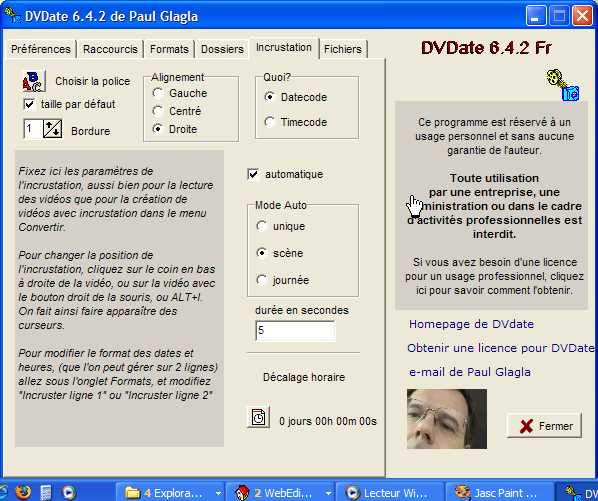The image size is (598, 501).
Task: Click the durée en secondes input field
Action: coord(296,330)
